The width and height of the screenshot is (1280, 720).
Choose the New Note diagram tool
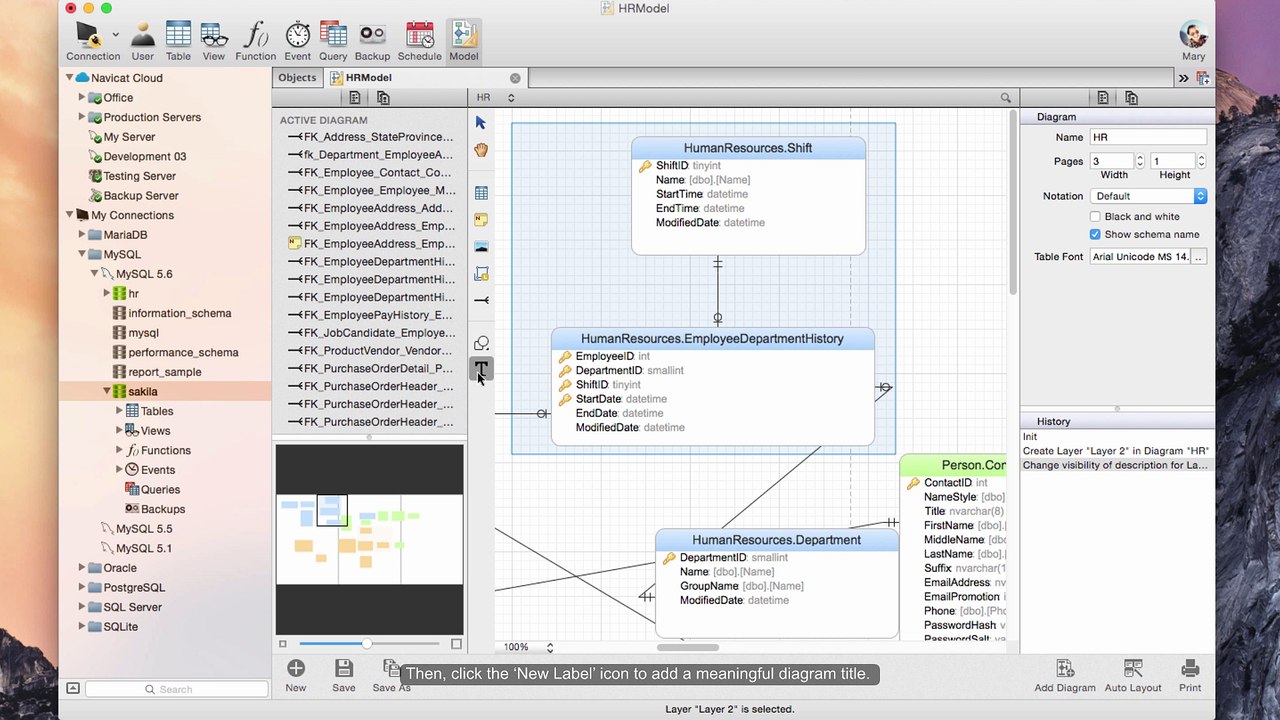[481, 220]
